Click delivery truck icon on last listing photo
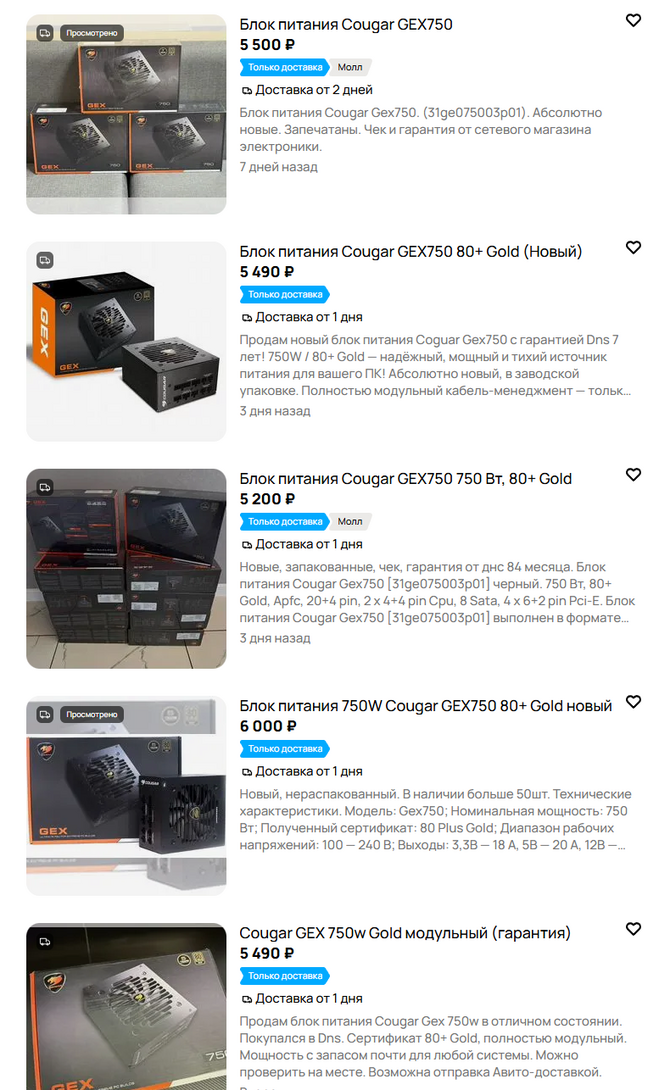 44,941
